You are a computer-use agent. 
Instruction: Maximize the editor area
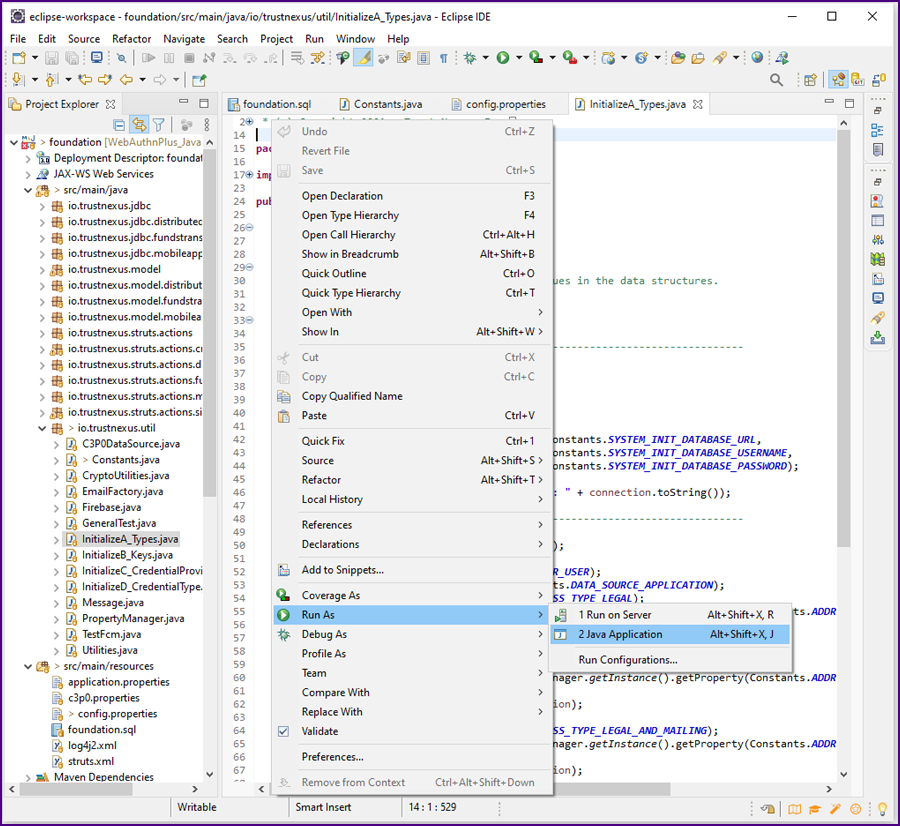[x=849, y=103]
